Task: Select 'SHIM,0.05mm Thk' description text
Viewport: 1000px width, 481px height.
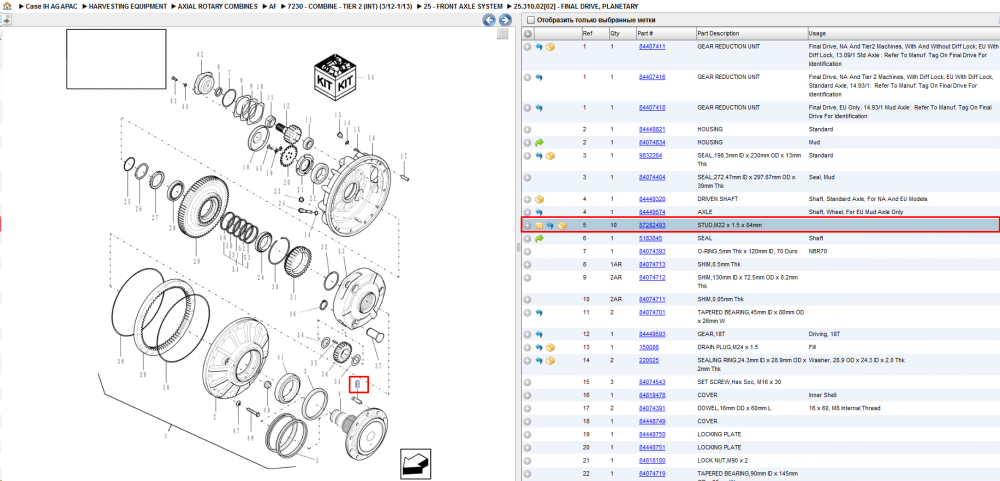Action: pyautogui.click(x=723, y=299)
